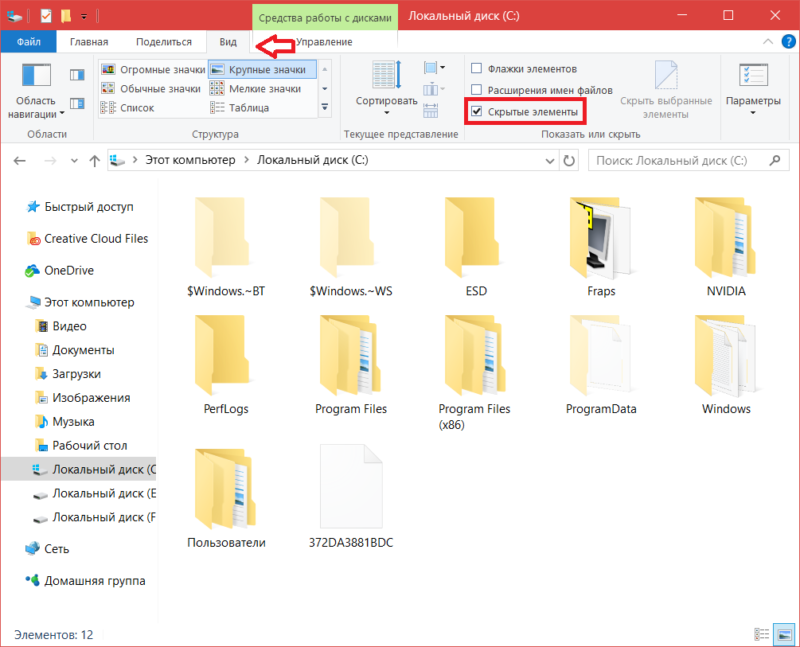
Task: Open the Quick Access Toolbar customize arrow
Action: click(x=84, y=17)
